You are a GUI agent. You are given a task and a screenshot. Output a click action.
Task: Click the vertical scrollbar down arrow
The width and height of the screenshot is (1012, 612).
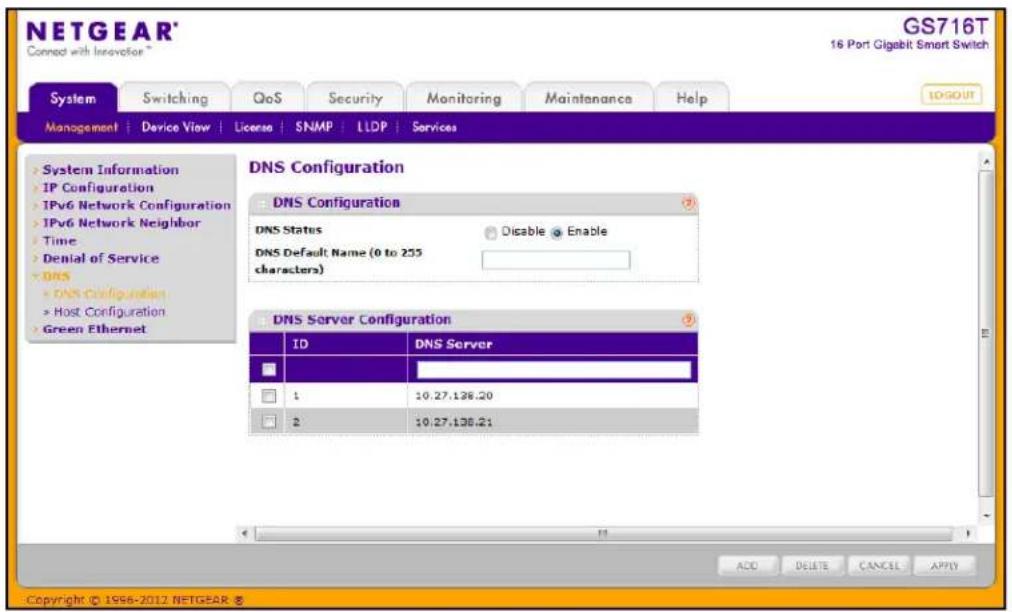[986, 515]
